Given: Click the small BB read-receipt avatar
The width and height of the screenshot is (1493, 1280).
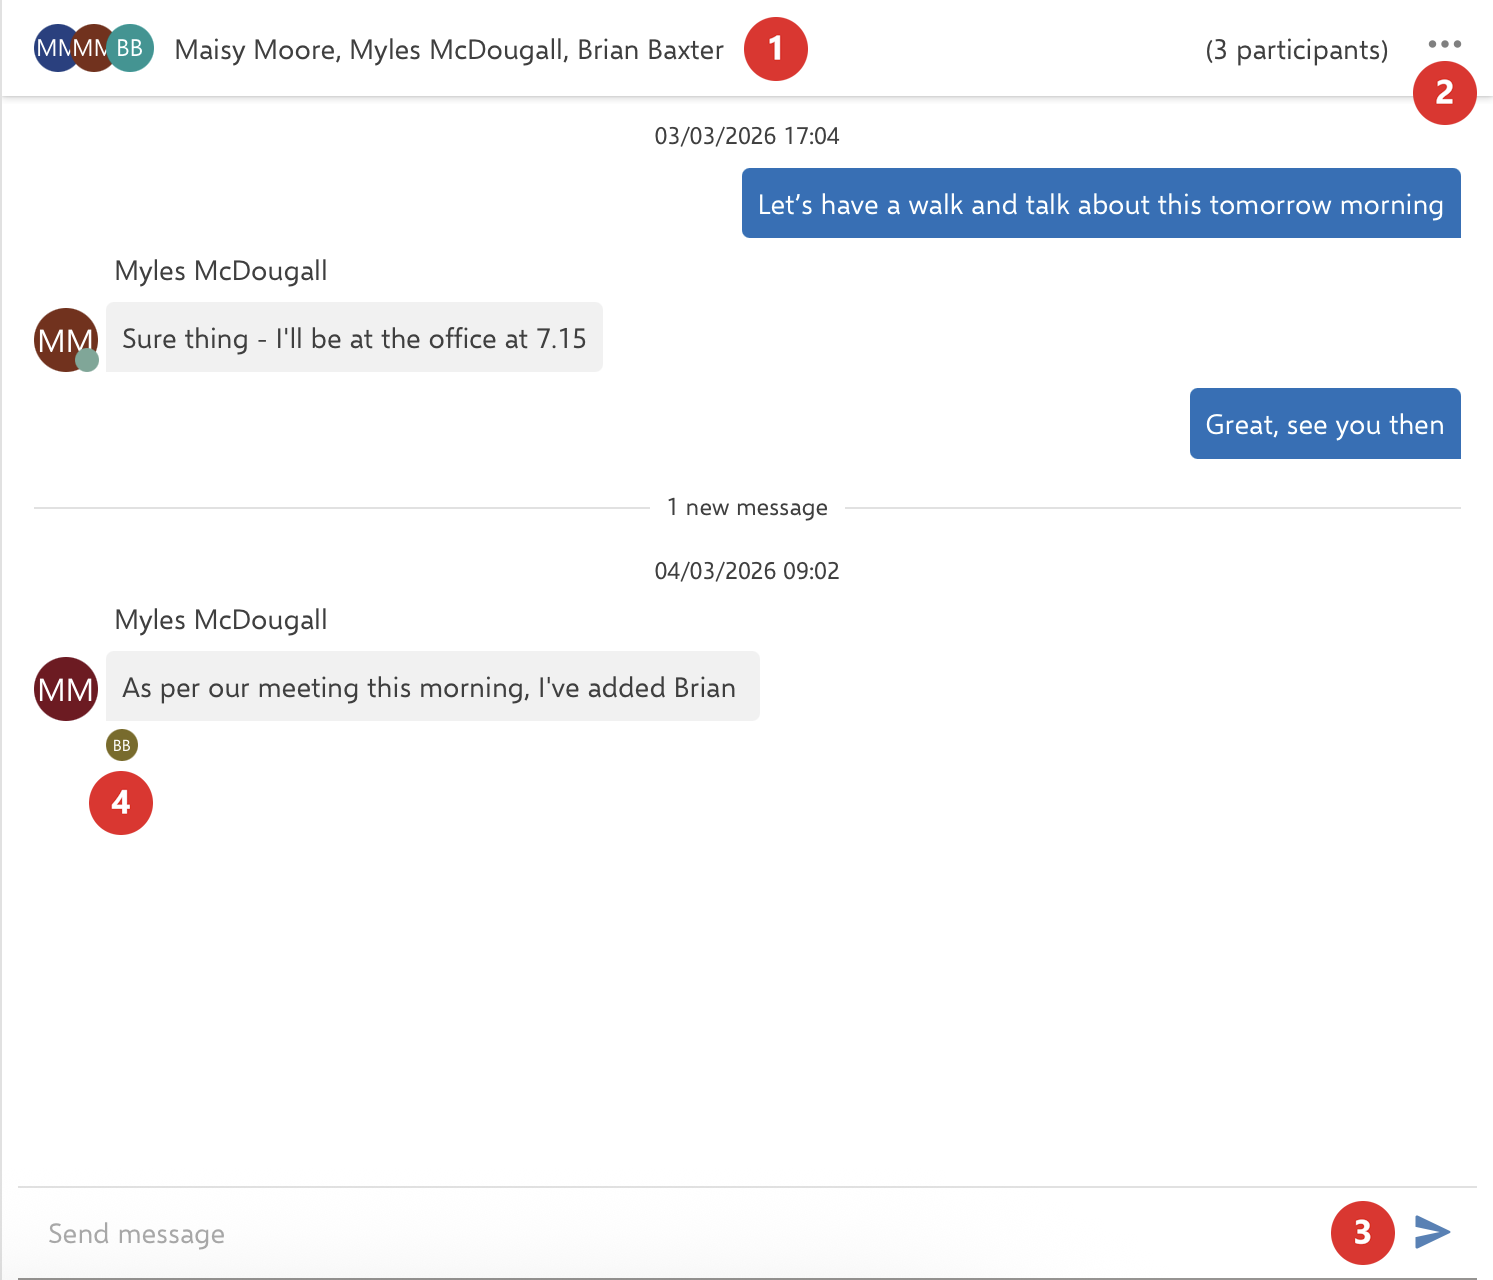Looking at the screenshot, I should tap(122, 745).
